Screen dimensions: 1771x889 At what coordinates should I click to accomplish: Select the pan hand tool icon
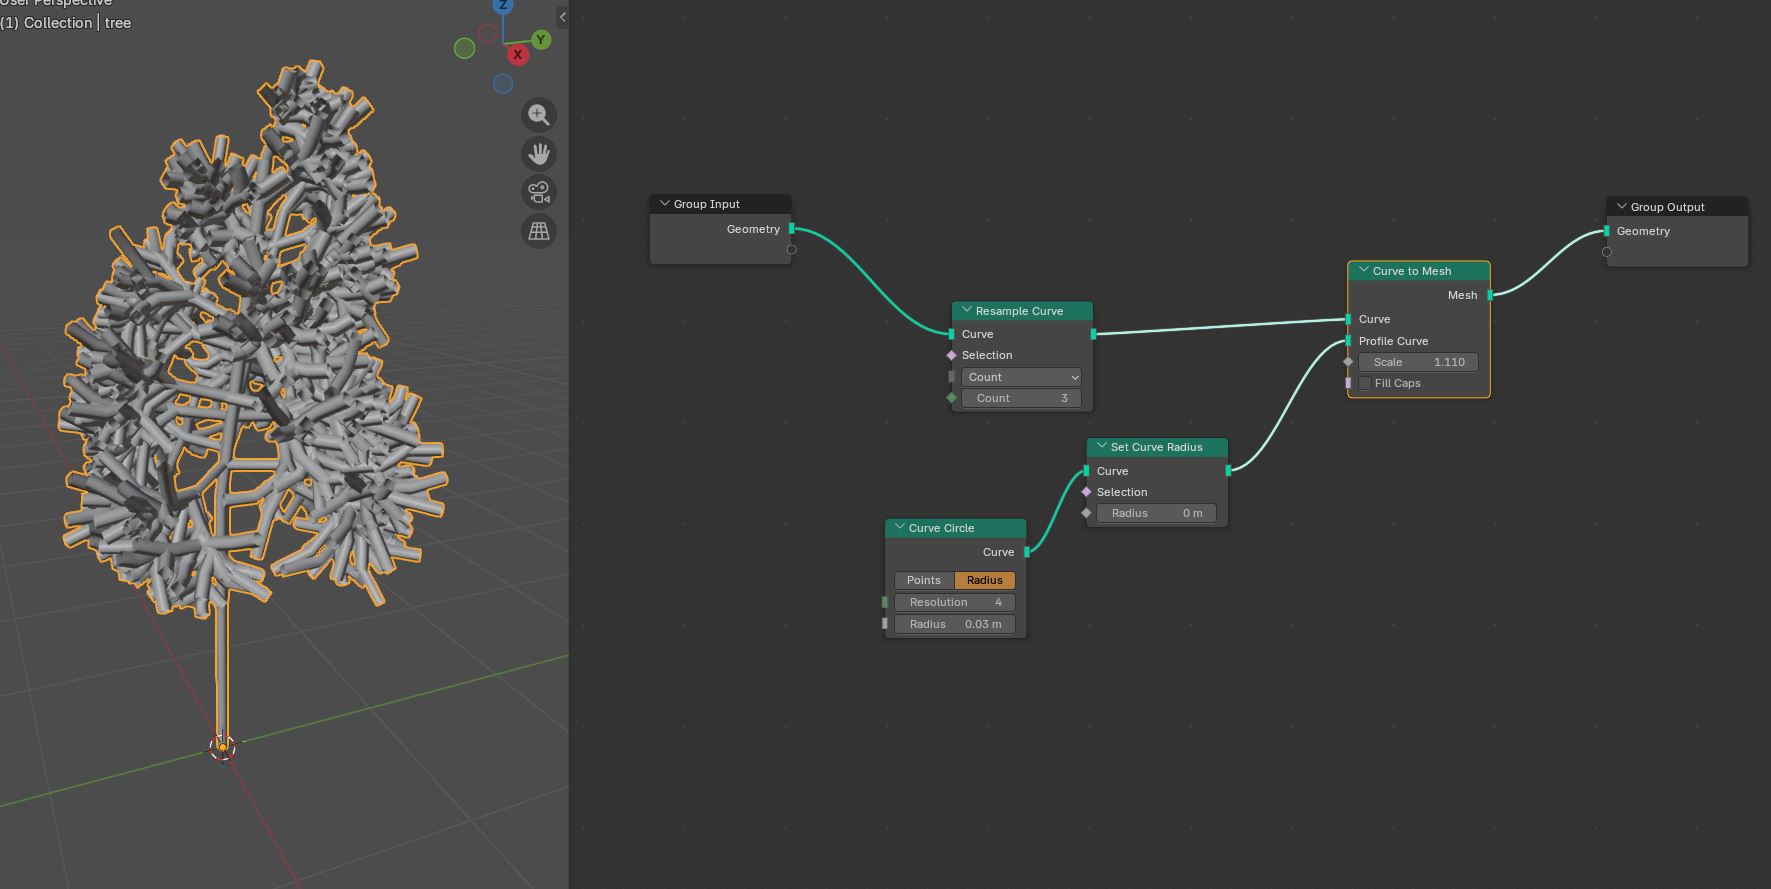pos(539,154)
